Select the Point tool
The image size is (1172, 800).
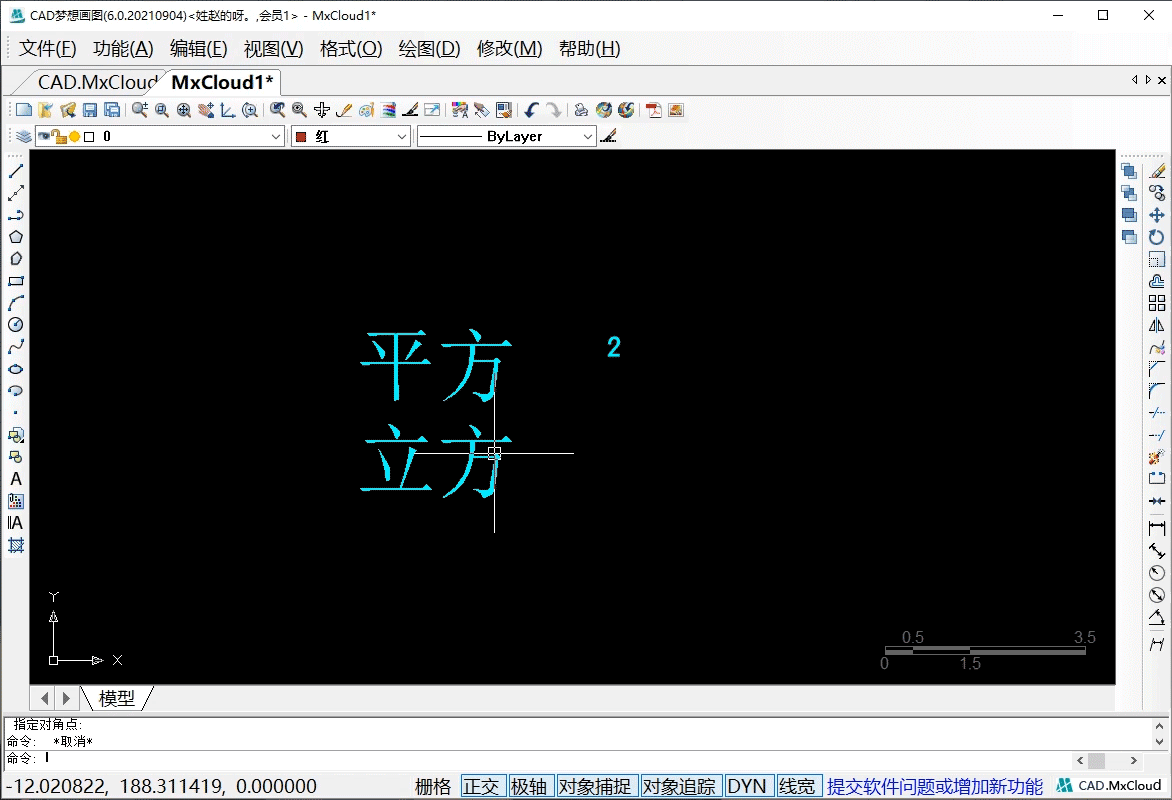[16, 413]
